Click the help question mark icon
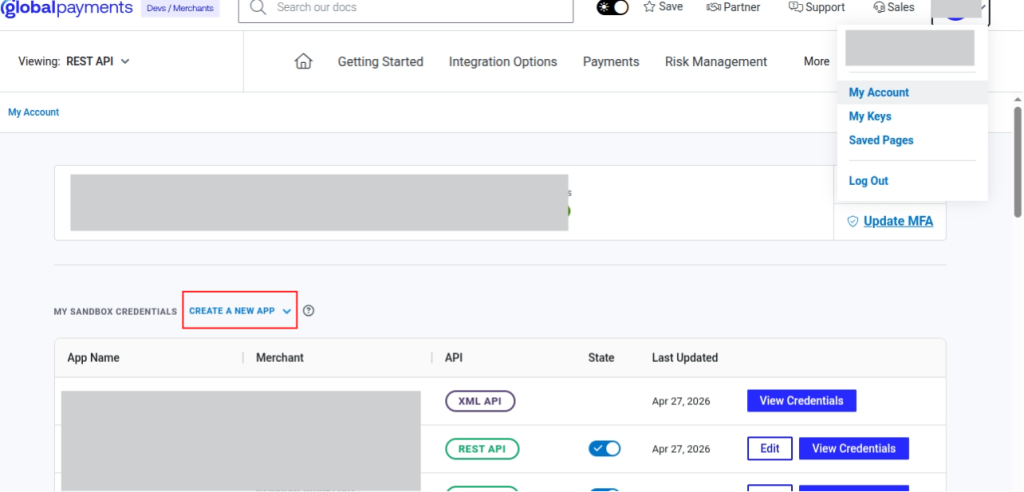The image size is (1024, 492). tap(309, 311)
